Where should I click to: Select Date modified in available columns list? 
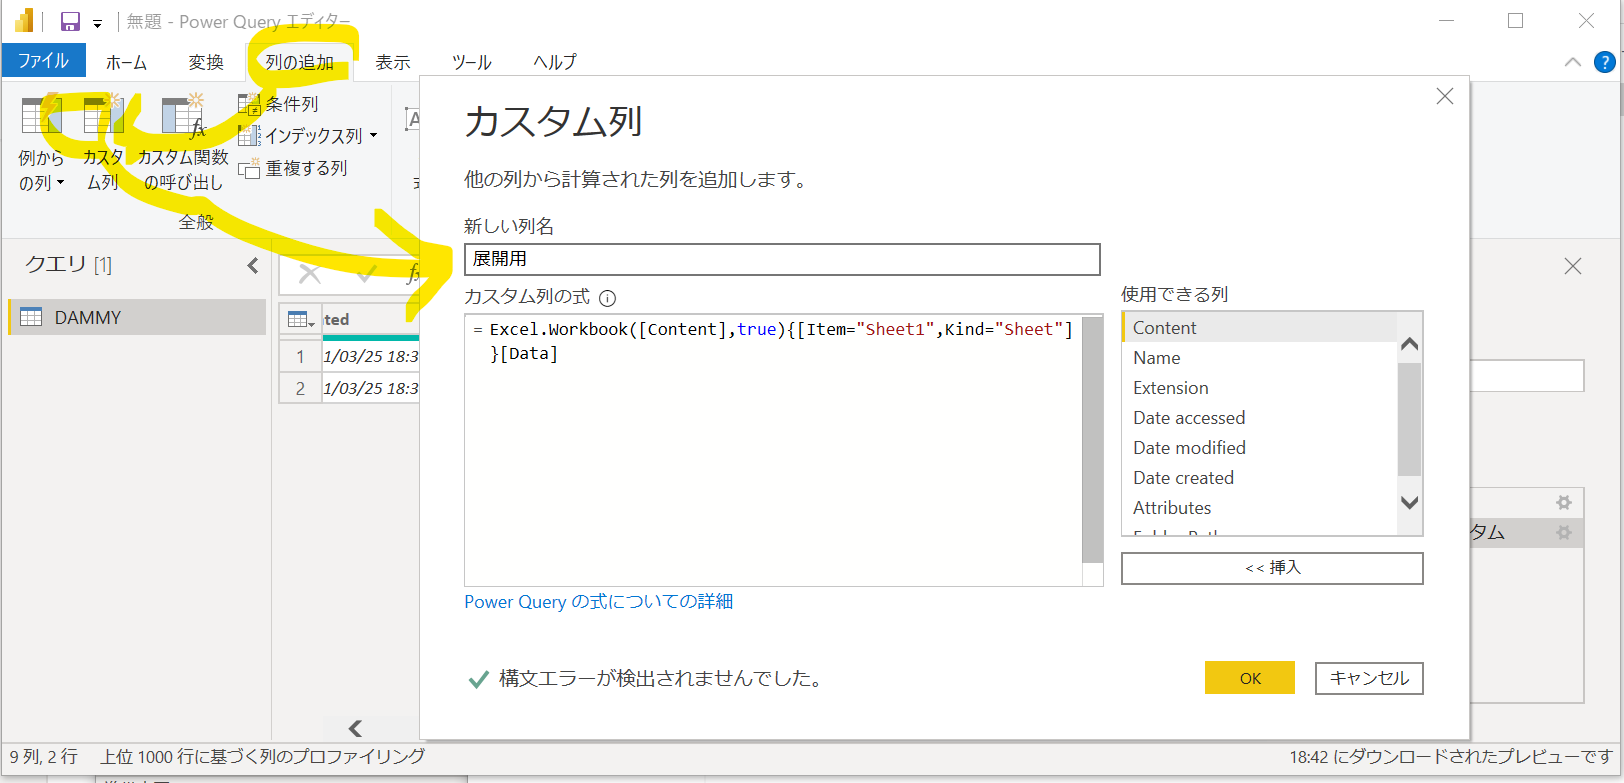coord(1258,448)
